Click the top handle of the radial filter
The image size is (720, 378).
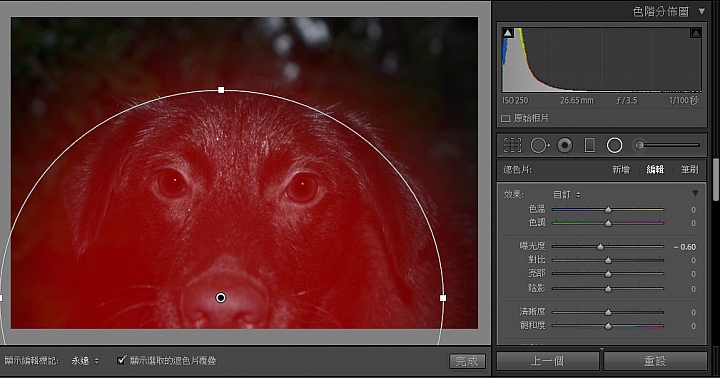click(221, 90)
